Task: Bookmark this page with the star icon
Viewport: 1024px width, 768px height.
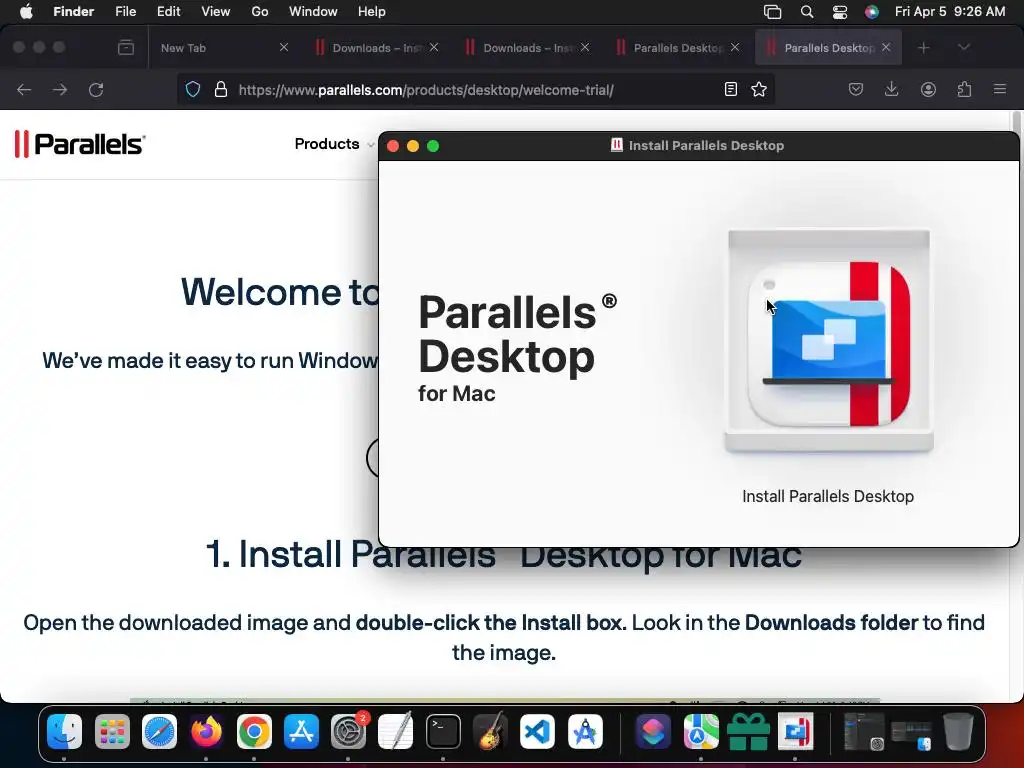Action: [759, 89]
